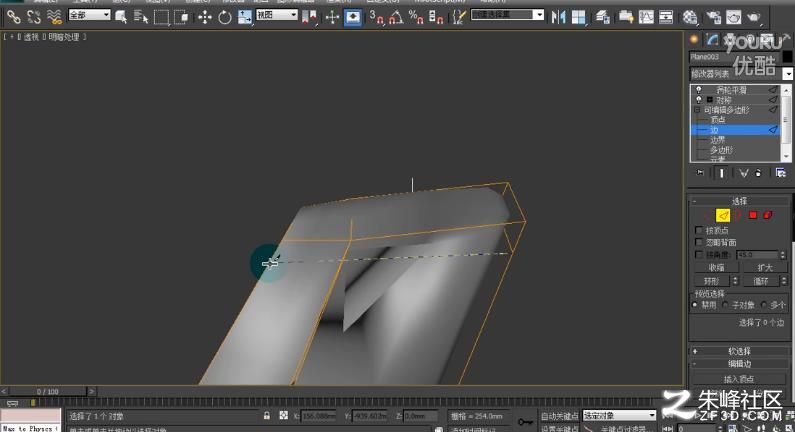Viewport: 795px width, 432px height.
Task: Open the Graphite ribbon toggle icon
Action: click(626, 17)
